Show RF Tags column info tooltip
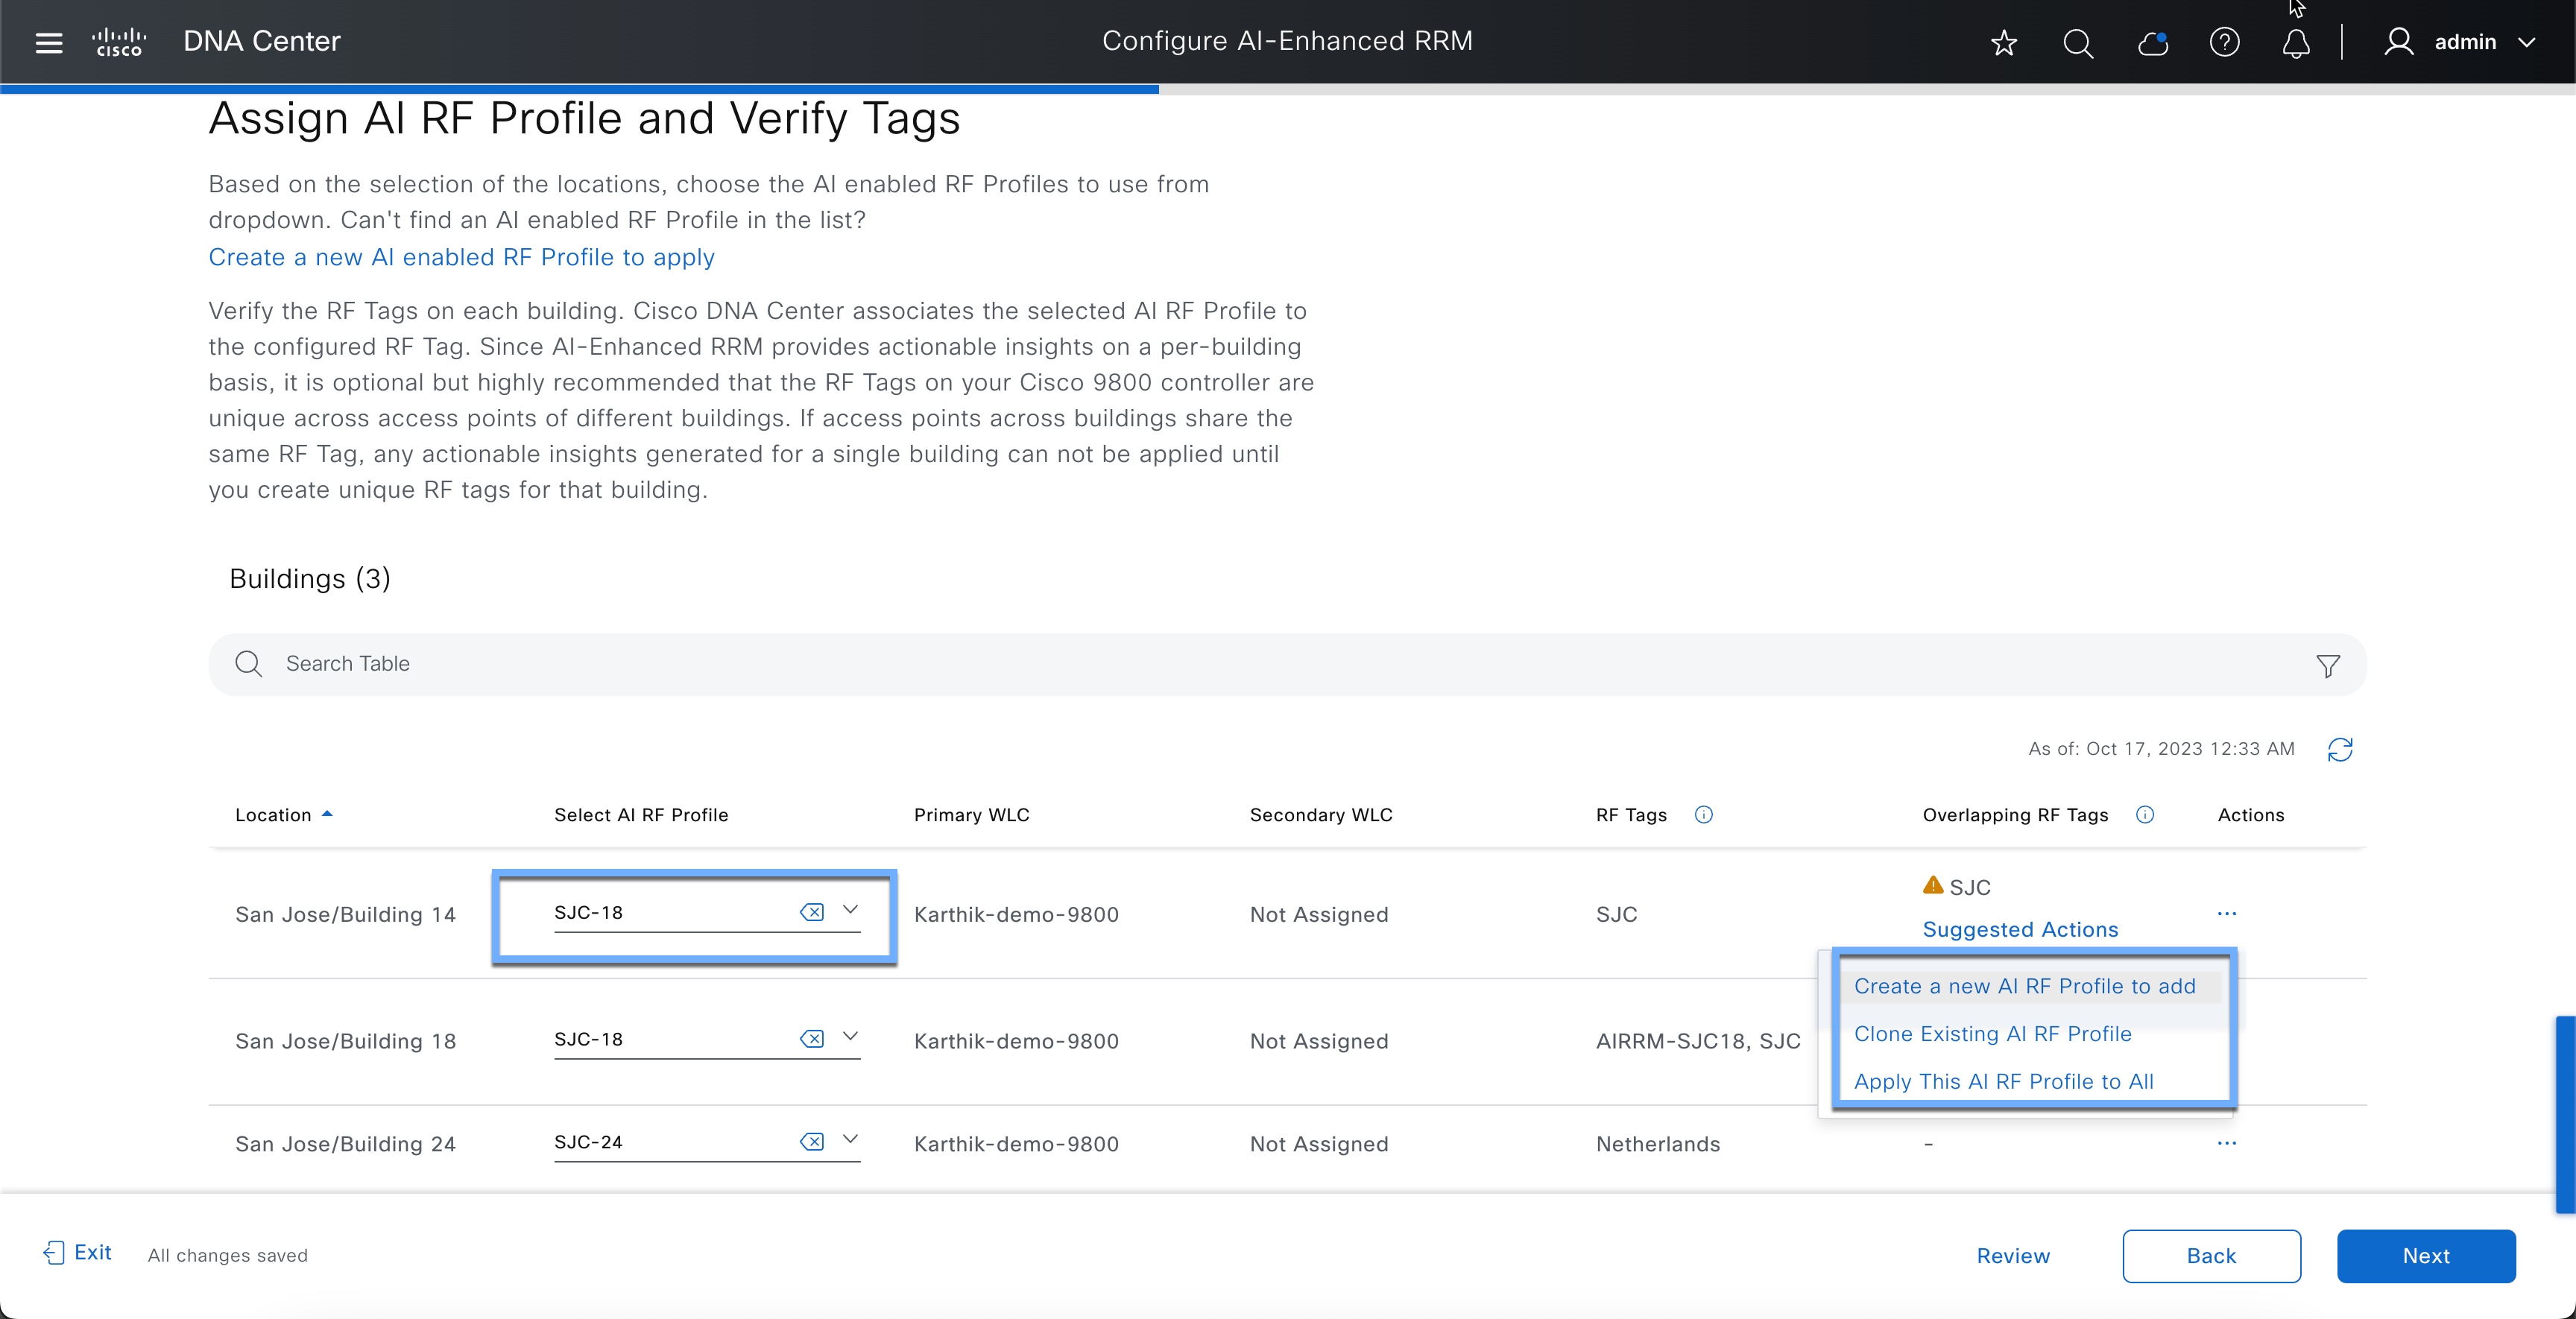2576x1319 pixels. pos(1704,815)
